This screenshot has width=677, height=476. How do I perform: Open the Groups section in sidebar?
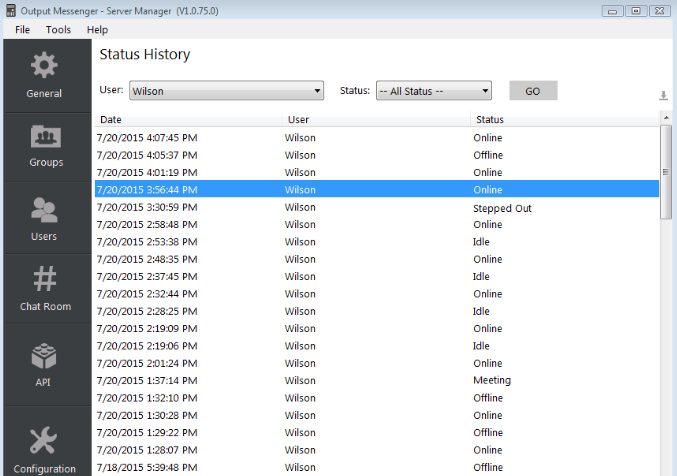pyautogui.click(x=46, y=147)
